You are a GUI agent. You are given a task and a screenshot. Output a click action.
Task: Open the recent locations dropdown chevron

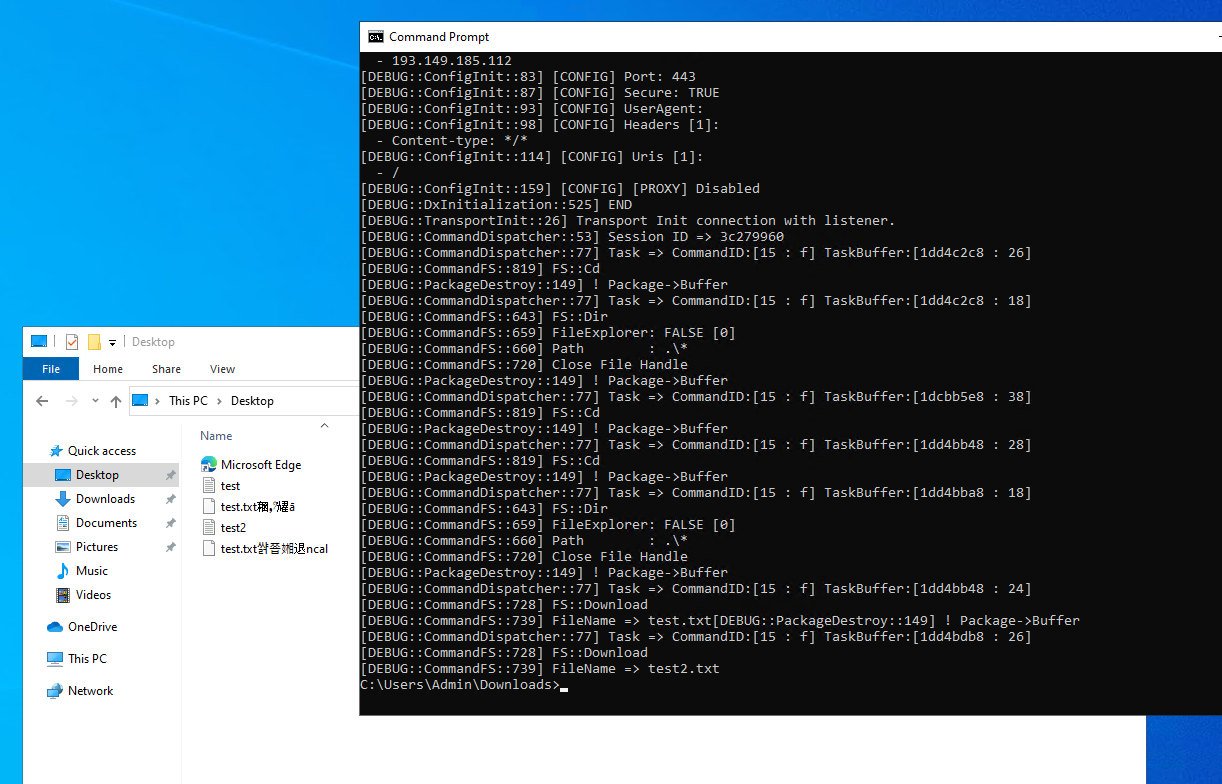click(x=95, y=400)
